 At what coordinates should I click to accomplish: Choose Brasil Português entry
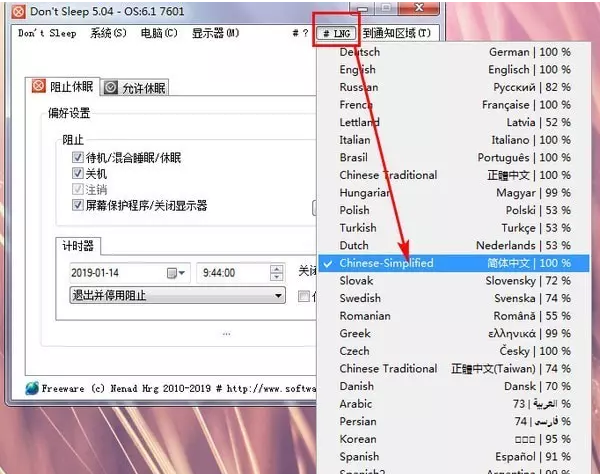click(x=454, y=157)
